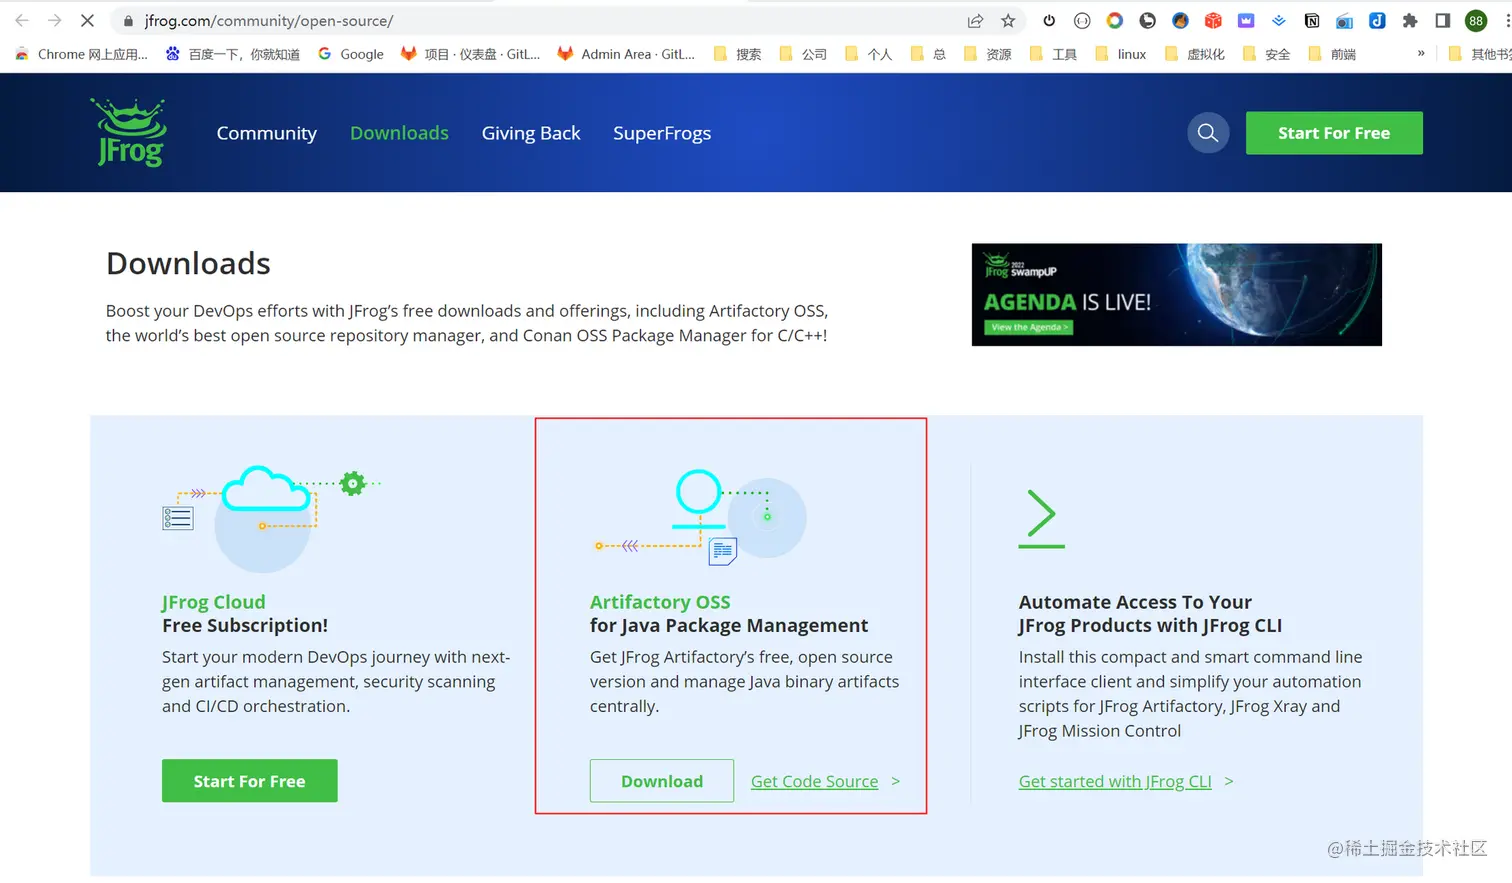Click the JFrog Cloud heading
The image size is (1512, 883).
pos(213,602)
